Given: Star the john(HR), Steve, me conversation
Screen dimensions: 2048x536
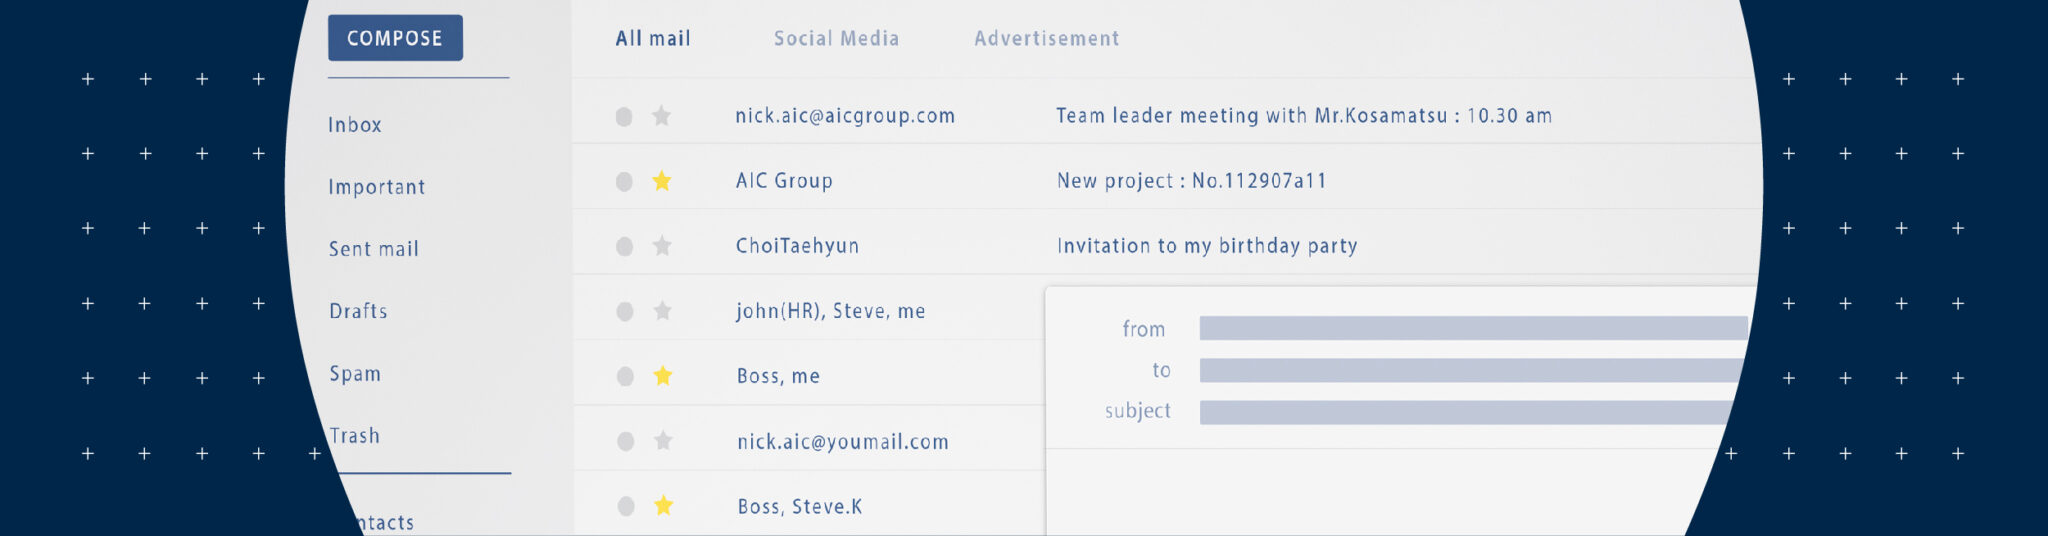Looking at the screenshot, I should coord(662,311).
